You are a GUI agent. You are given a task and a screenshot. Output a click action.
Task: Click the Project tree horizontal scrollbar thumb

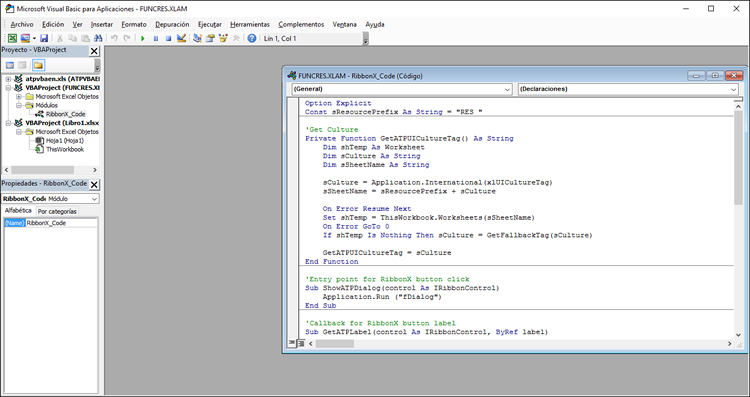point(43,170)
